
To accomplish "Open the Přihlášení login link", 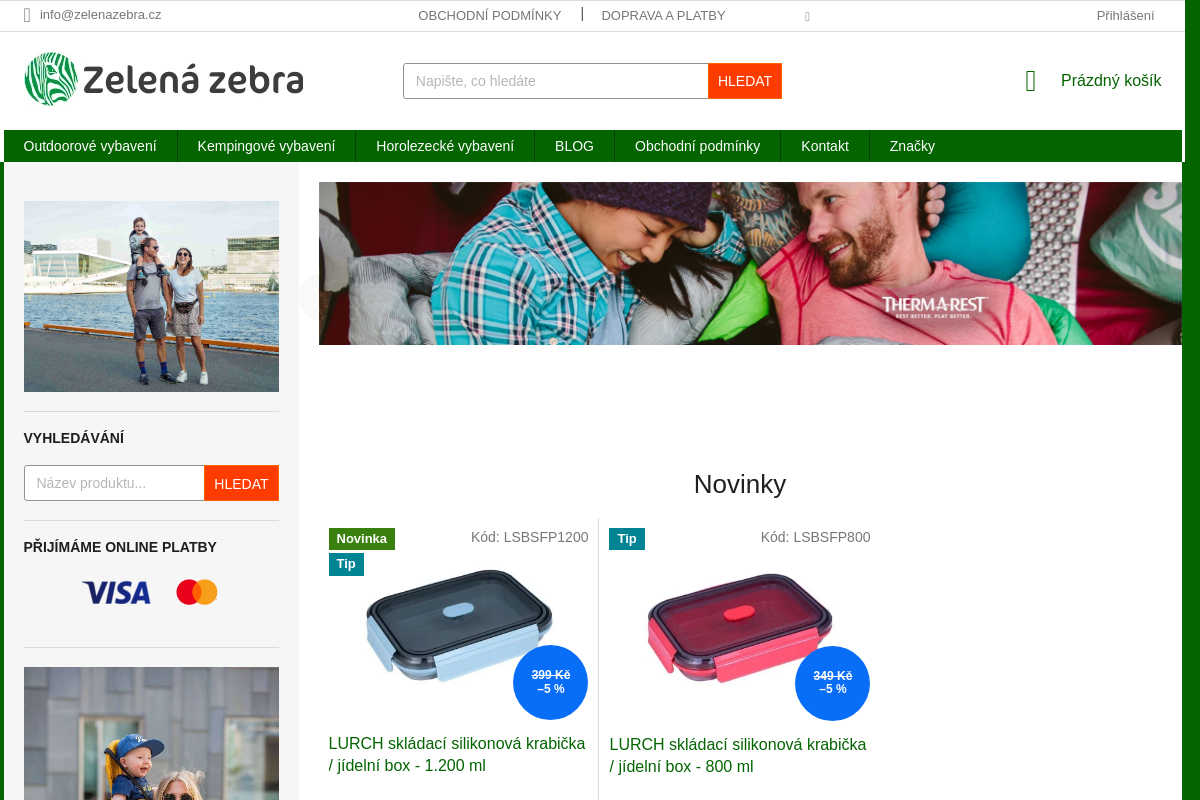I will coord(1125,15).
